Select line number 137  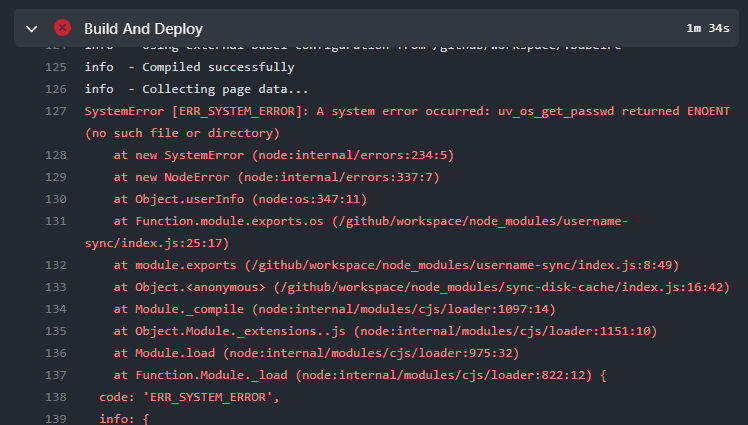(x=56, y=375)
